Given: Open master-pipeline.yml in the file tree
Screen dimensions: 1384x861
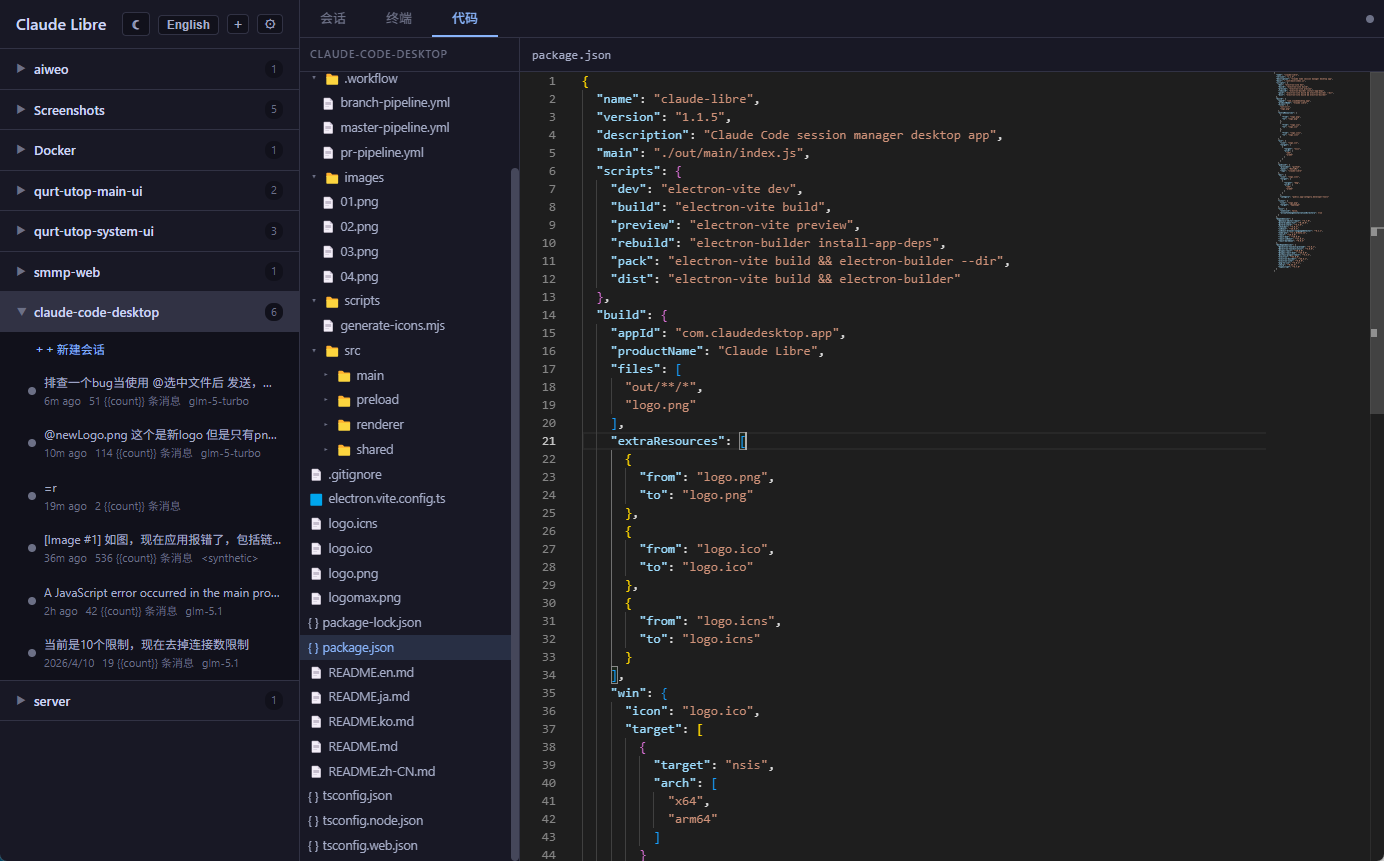Looking at the screenshot, I should pyautogui.click(x=394, y=128).
